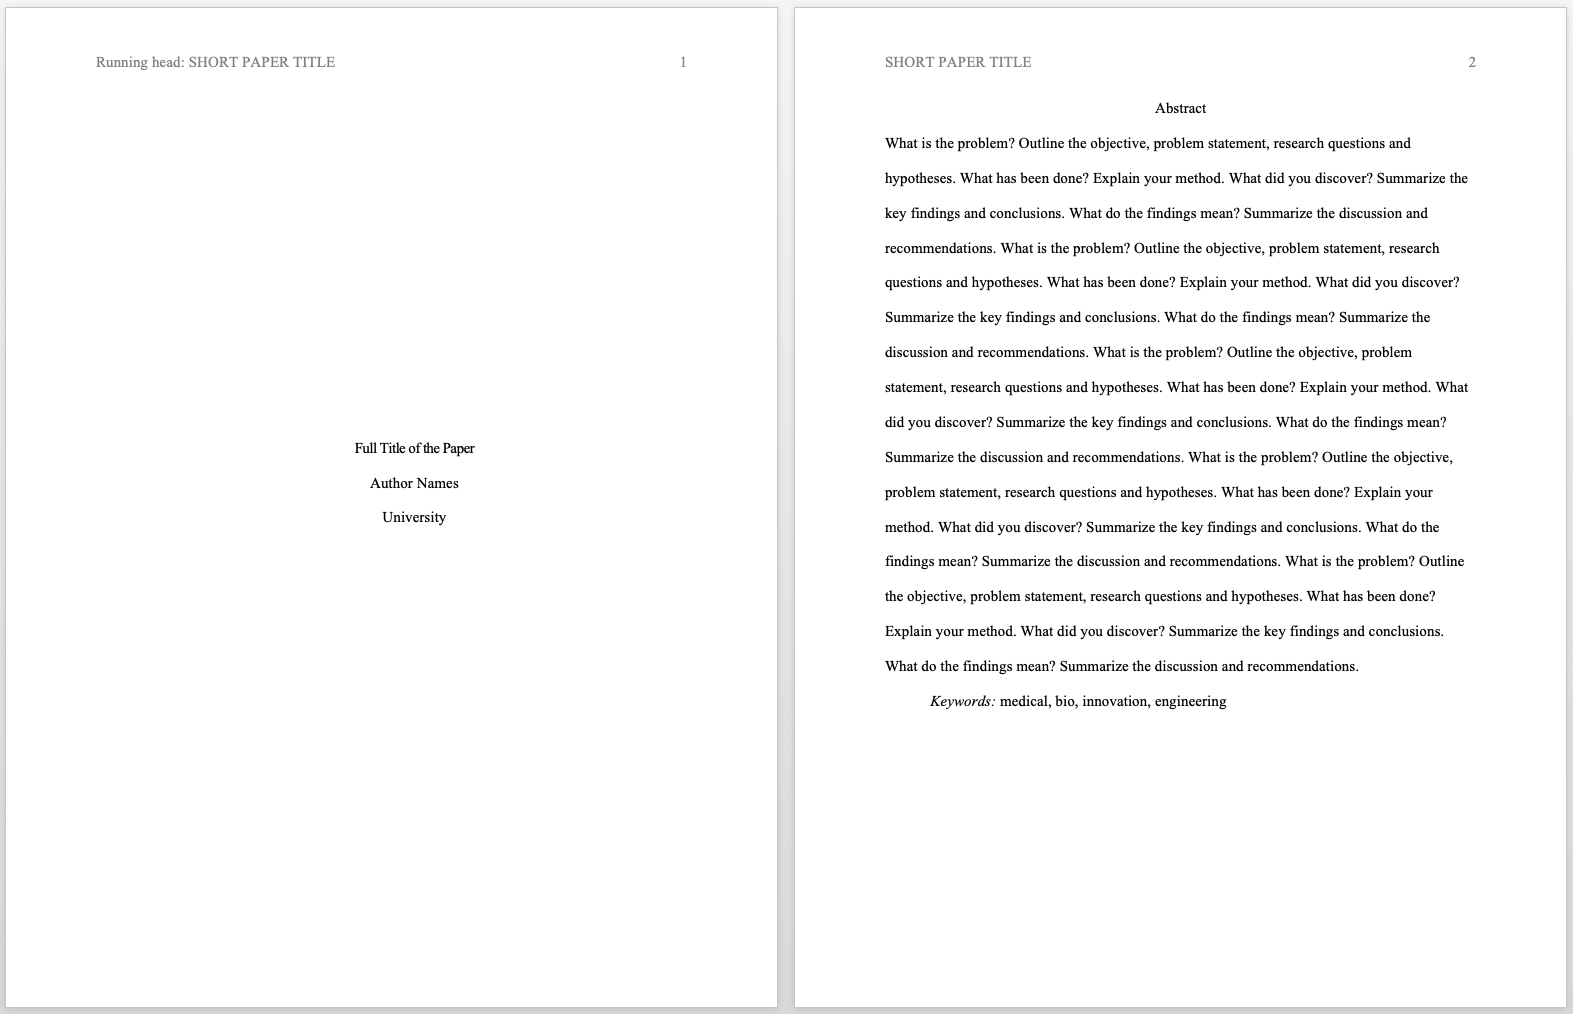Image resolution: width=1573 pixels, height=1014 pixels.
Task: Click the line 'discussion and recommendations. What is the problem?'
Action: click(1148, 352)
